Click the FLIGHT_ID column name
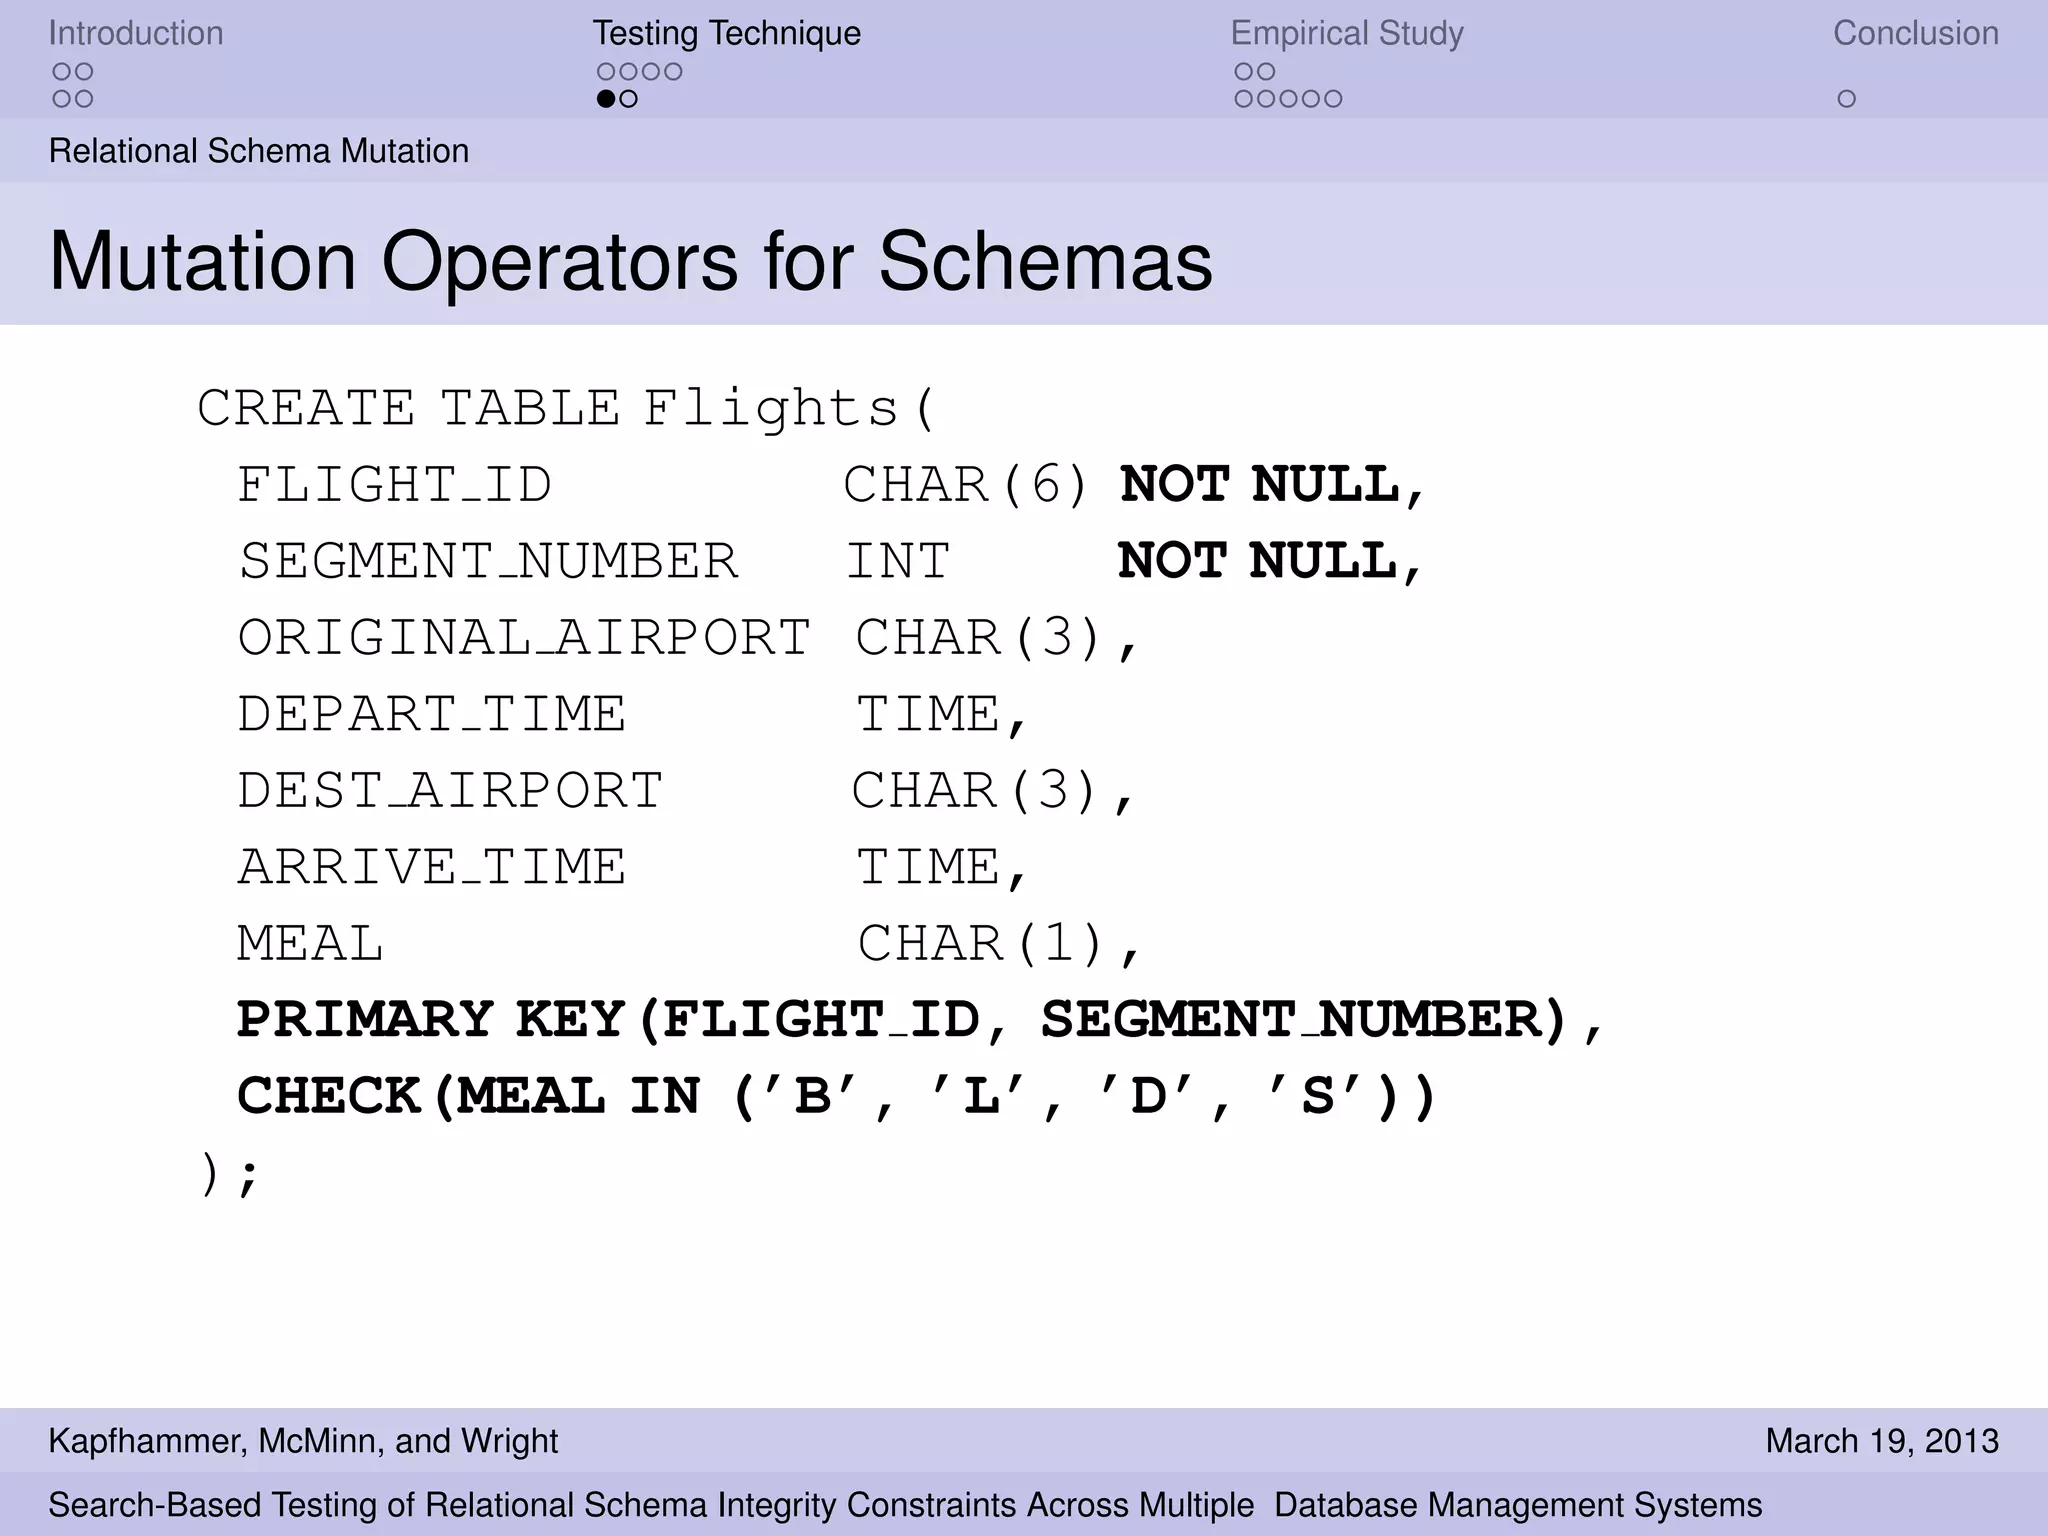Viewport: 2048px width, 1536px height. (394, 486)
